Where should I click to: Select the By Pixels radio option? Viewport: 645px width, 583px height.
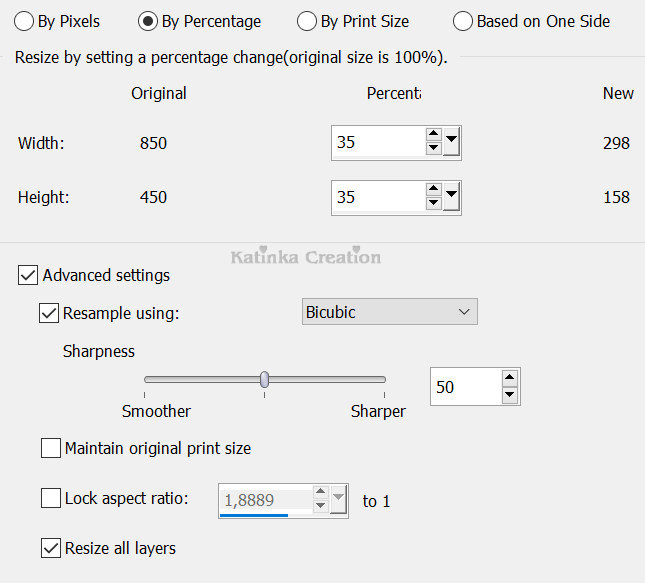click(25, 21)
